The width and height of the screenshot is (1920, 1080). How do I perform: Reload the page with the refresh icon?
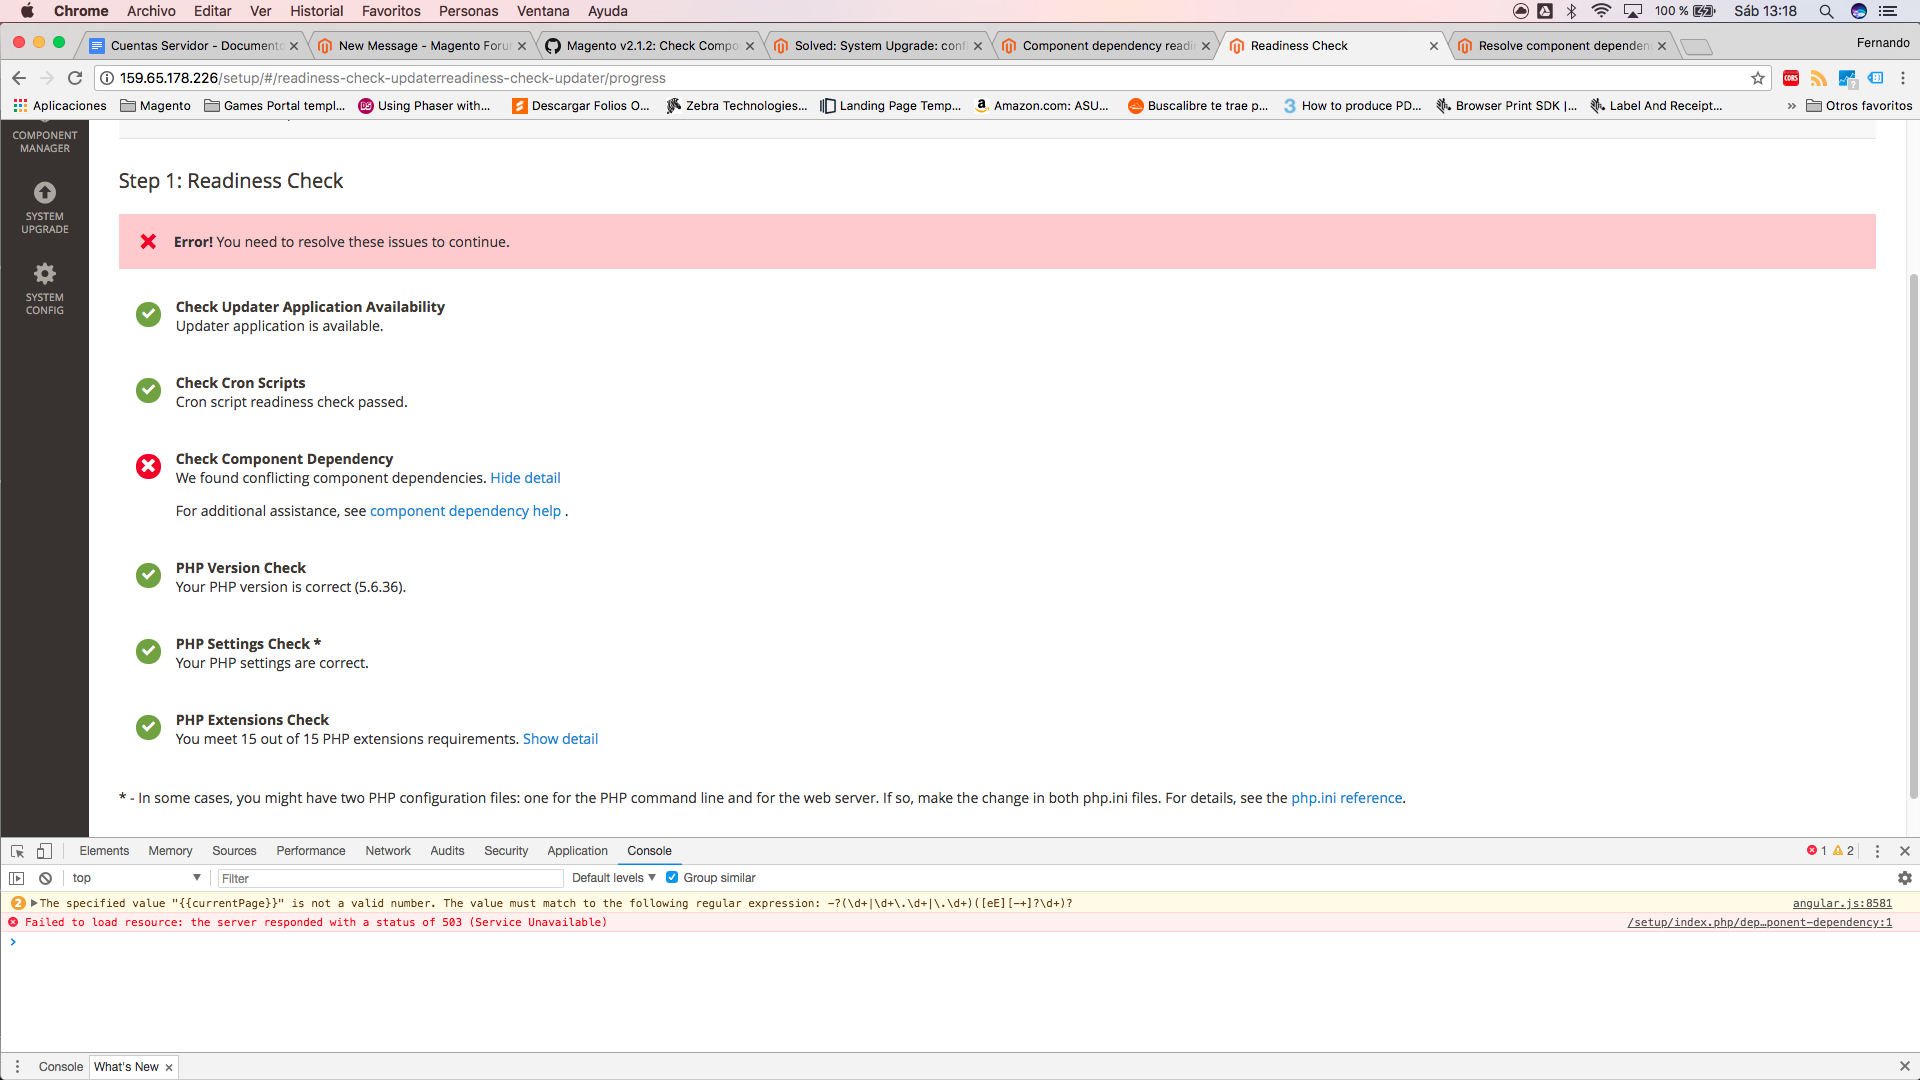click(x=75, y=78)
